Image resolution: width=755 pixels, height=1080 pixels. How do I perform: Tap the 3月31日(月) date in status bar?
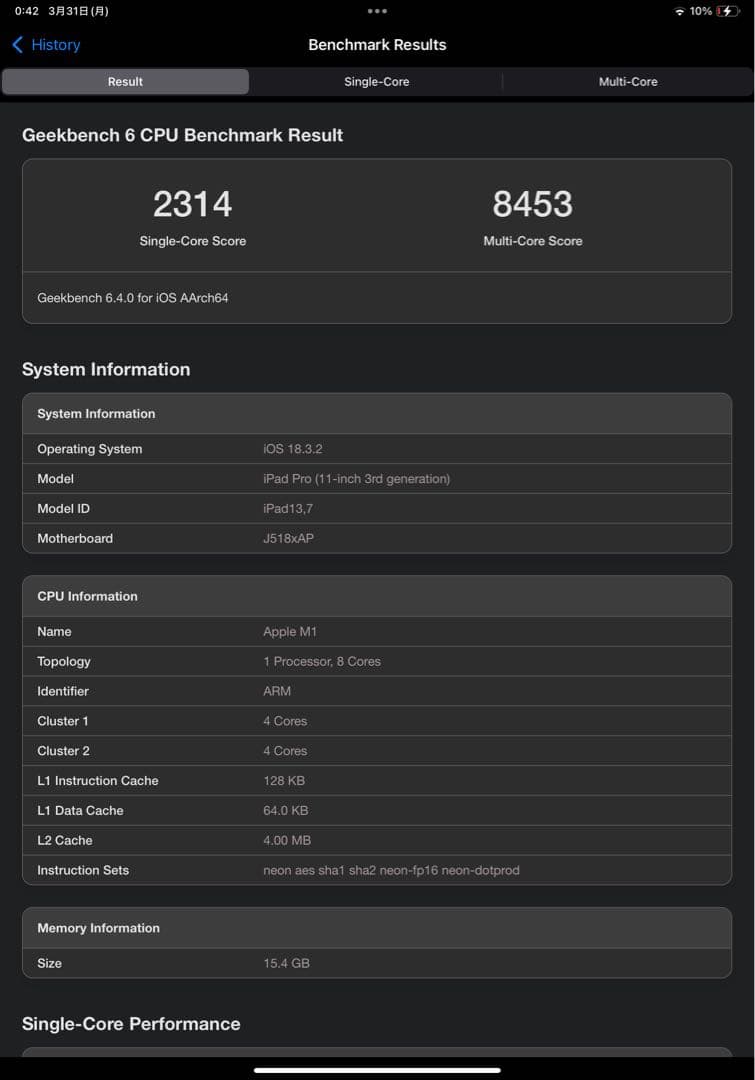tap(79, 11)
